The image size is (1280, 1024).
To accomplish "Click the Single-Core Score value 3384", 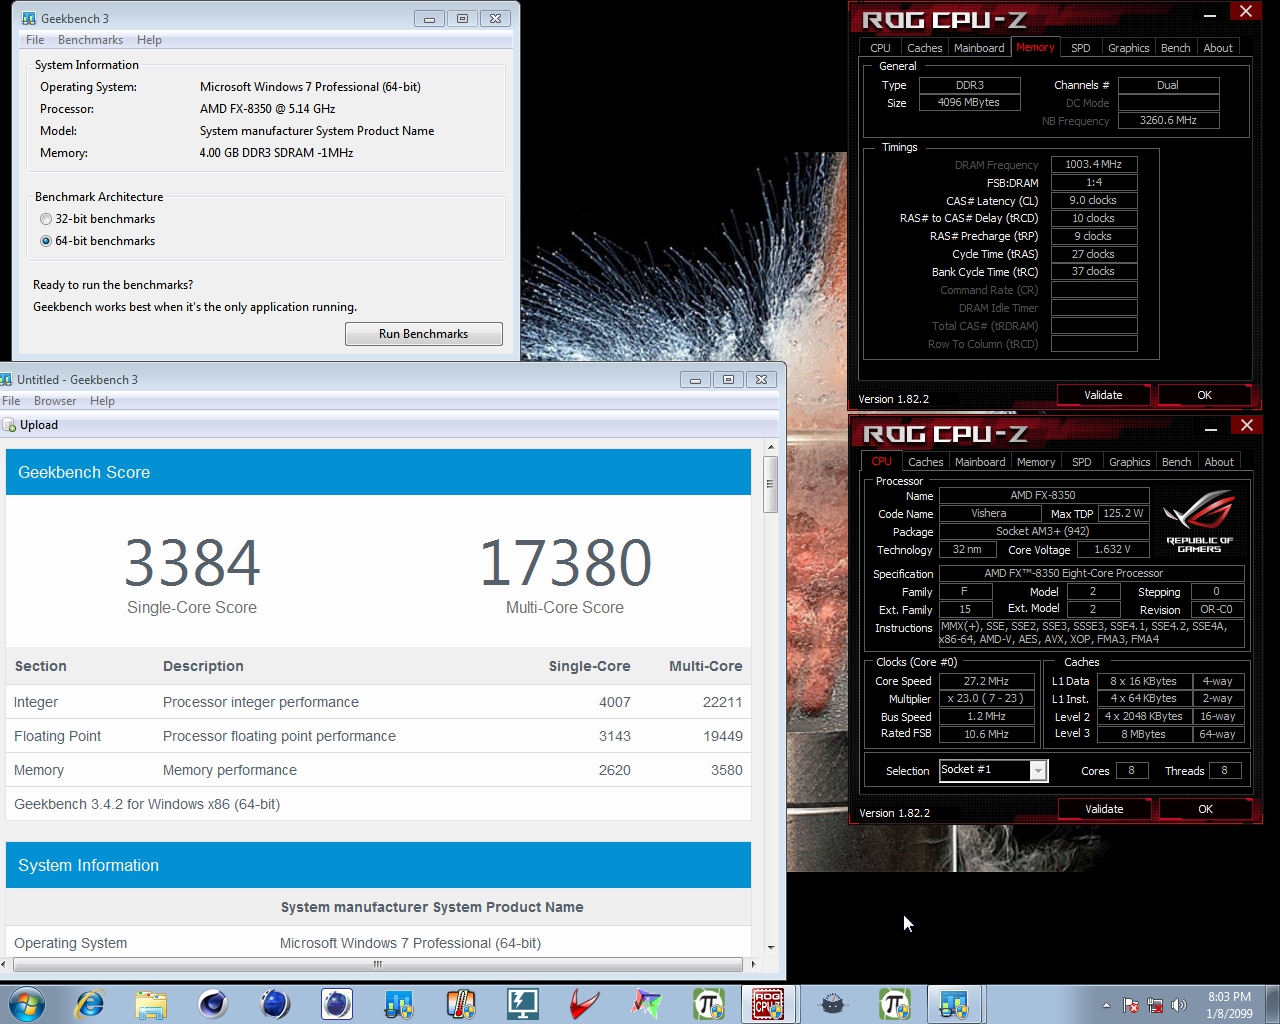I will pos(192,562).
